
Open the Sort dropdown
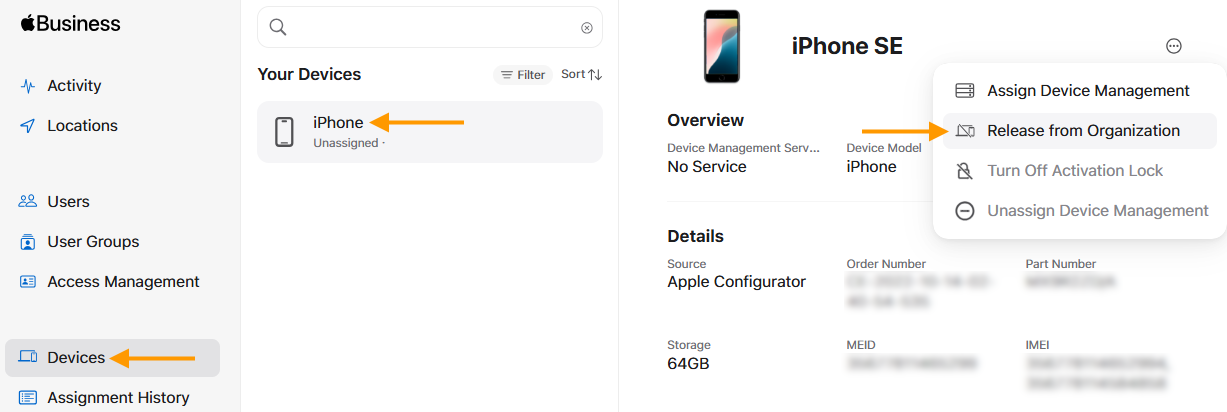581,74
